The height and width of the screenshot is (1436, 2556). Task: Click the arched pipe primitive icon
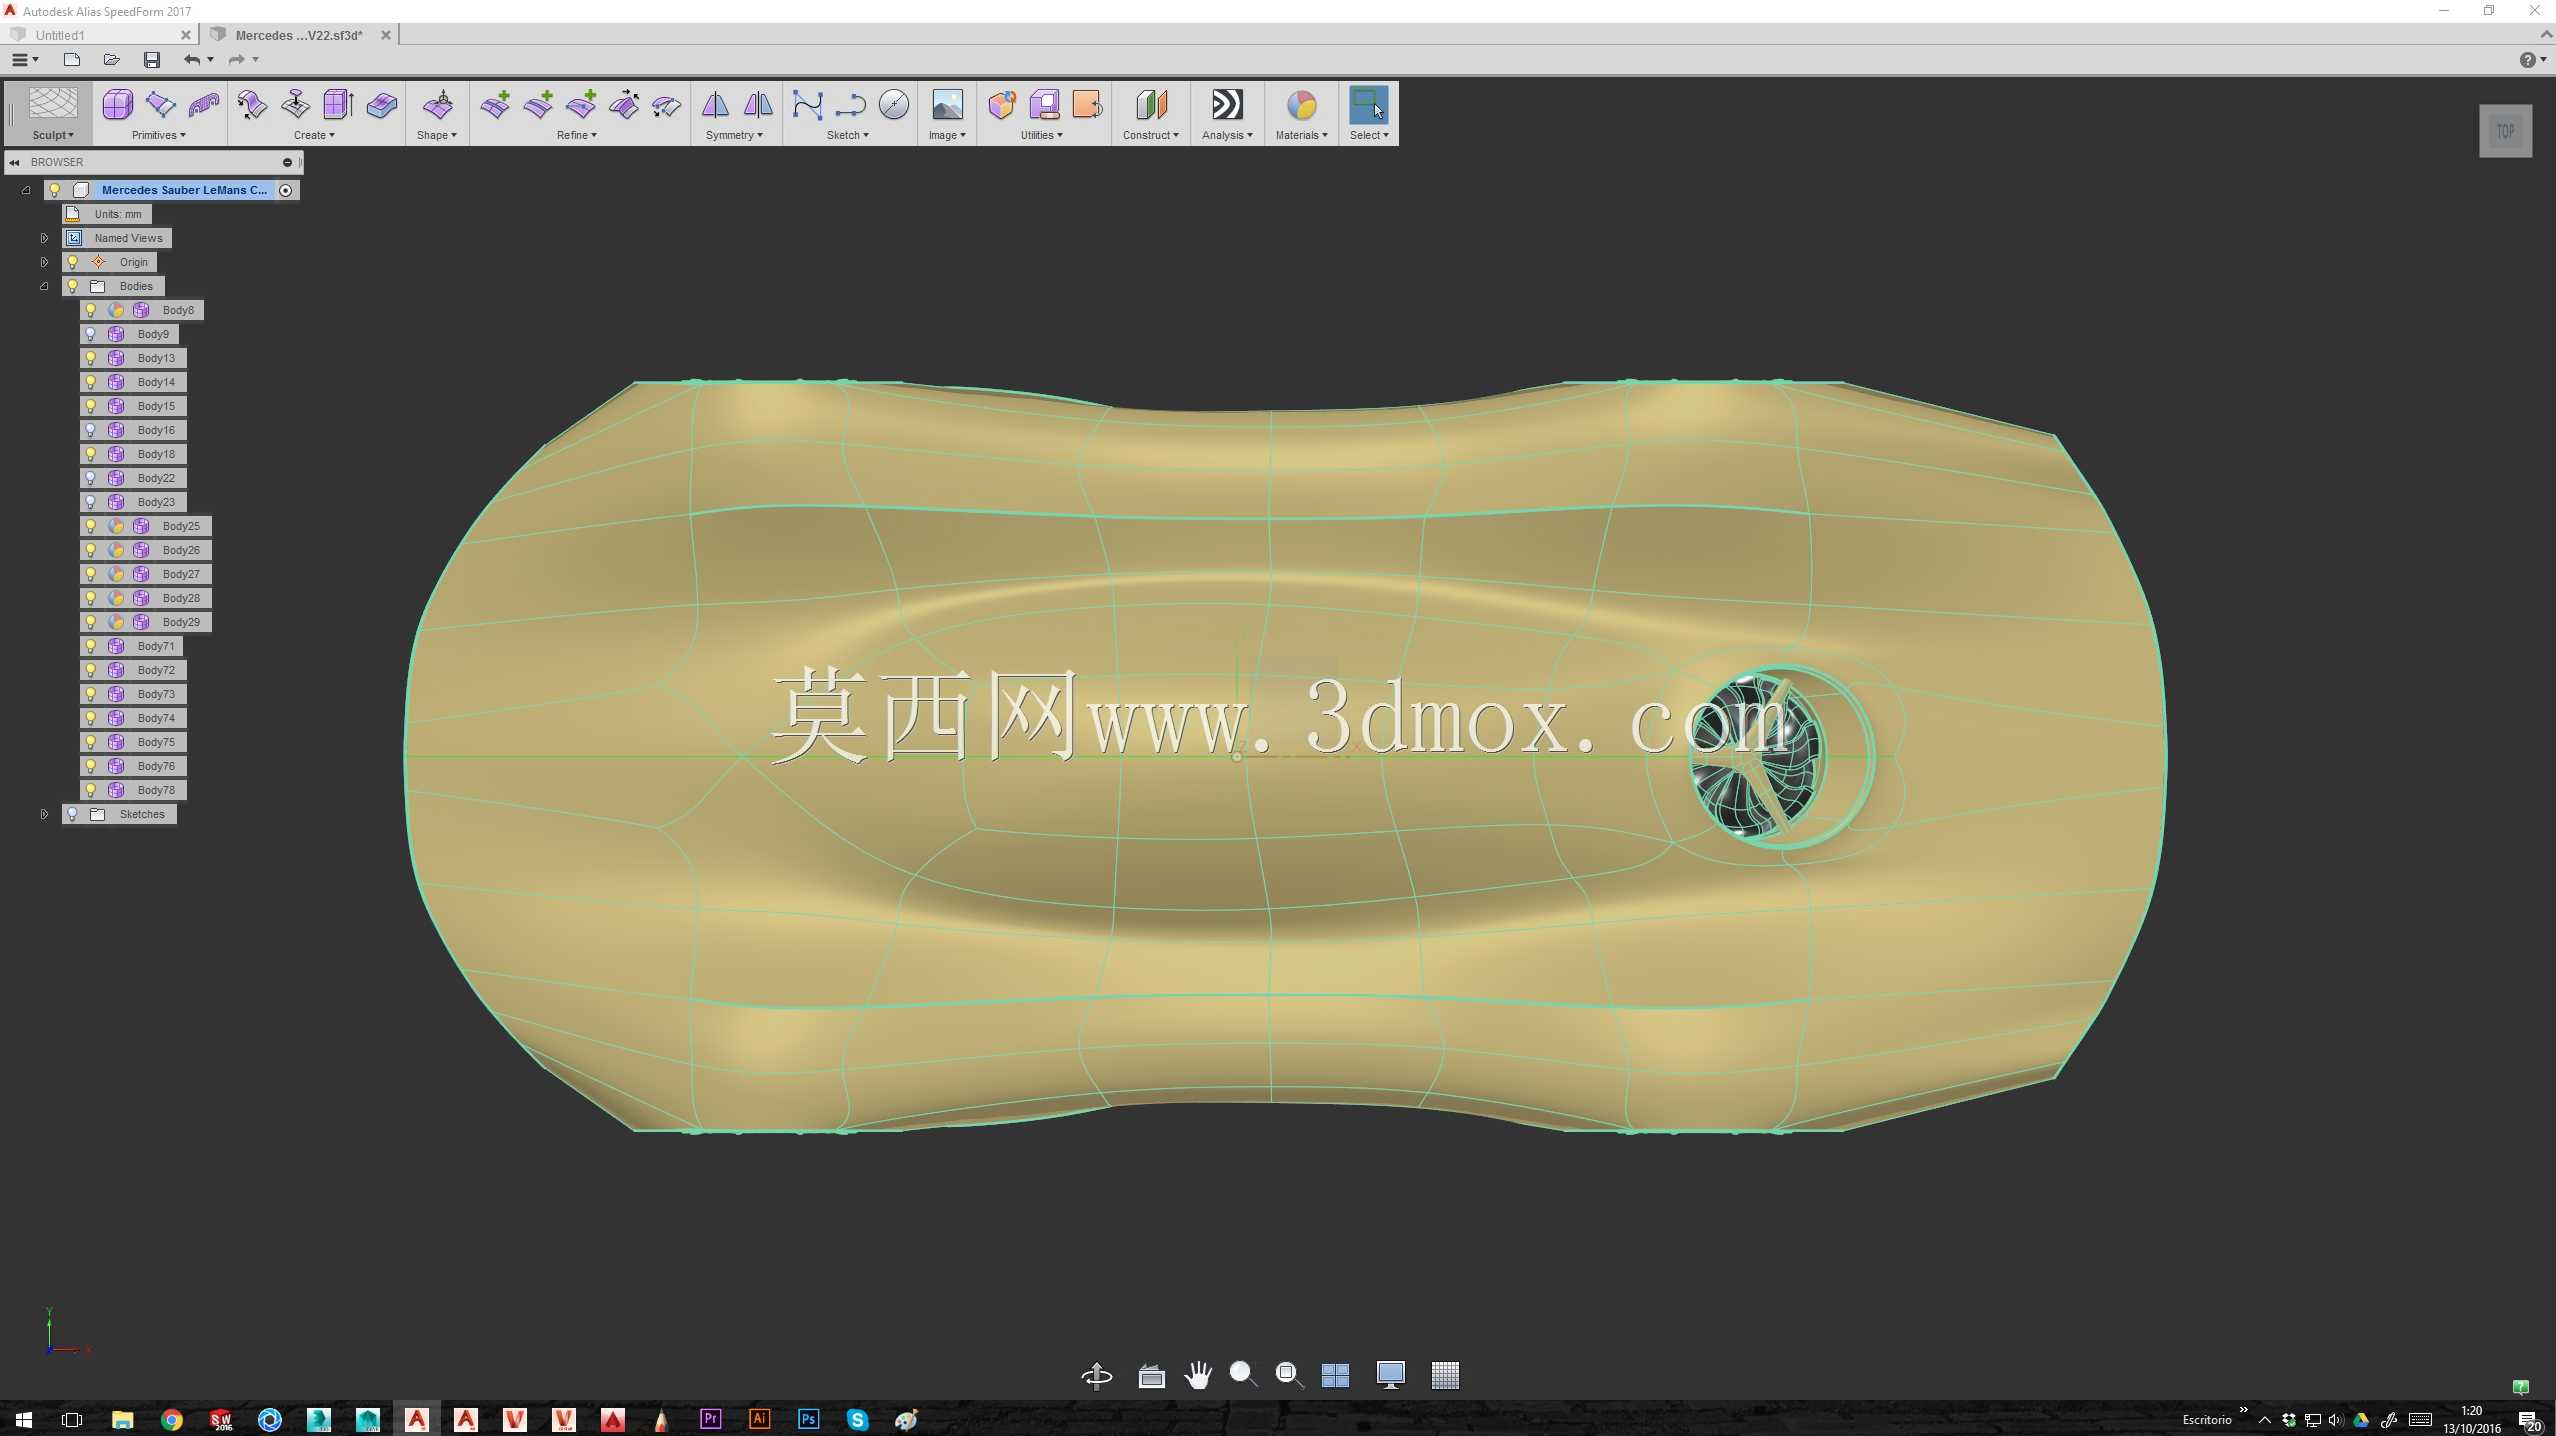(204, 104)
